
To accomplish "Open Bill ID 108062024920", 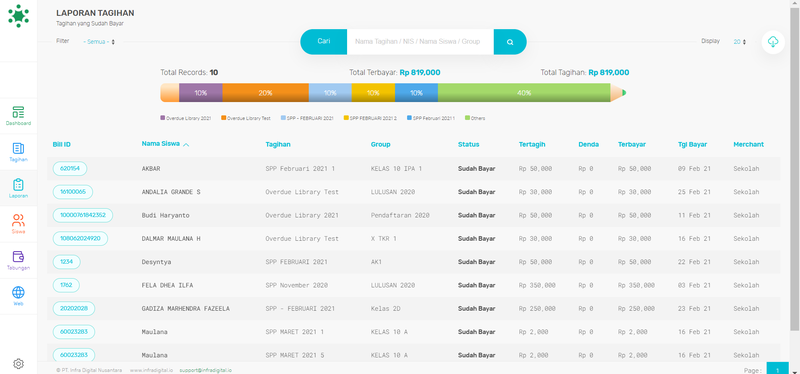I will [81, 238].
